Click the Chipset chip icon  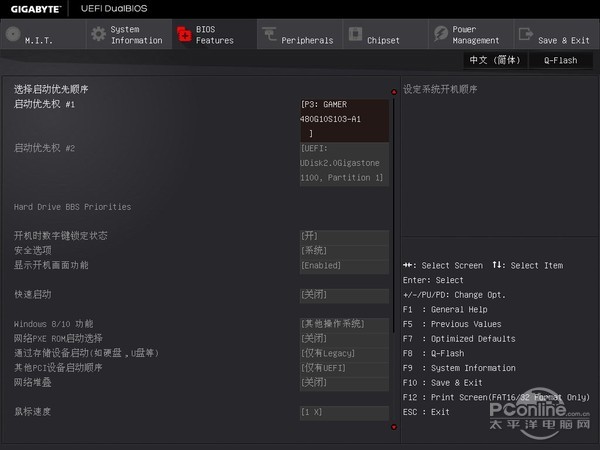pos(355,34)
